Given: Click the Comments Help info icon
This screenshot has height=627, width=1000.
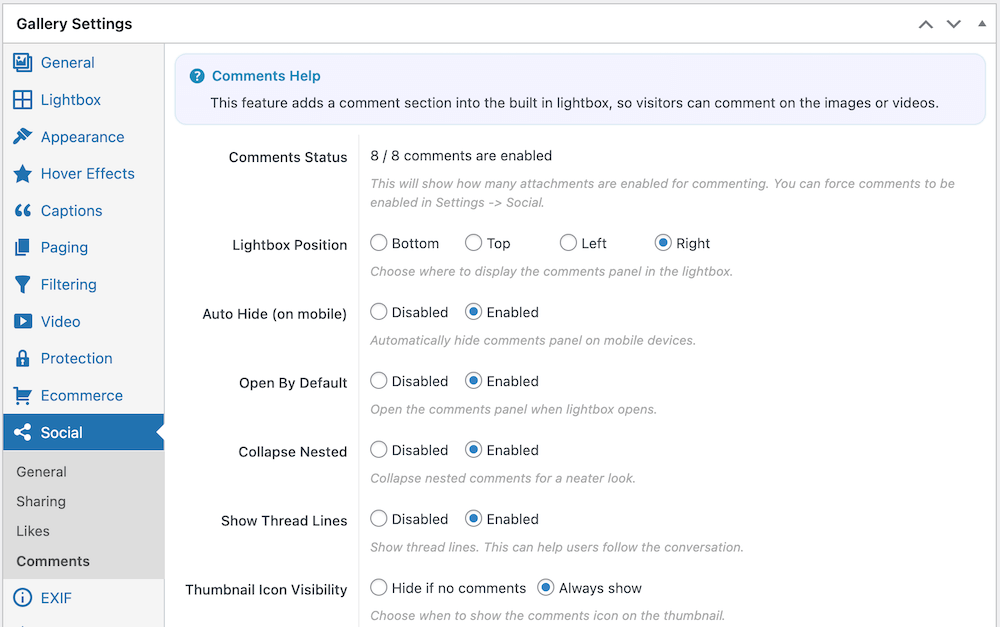Looking at the screenshot, I should (197, 75).
